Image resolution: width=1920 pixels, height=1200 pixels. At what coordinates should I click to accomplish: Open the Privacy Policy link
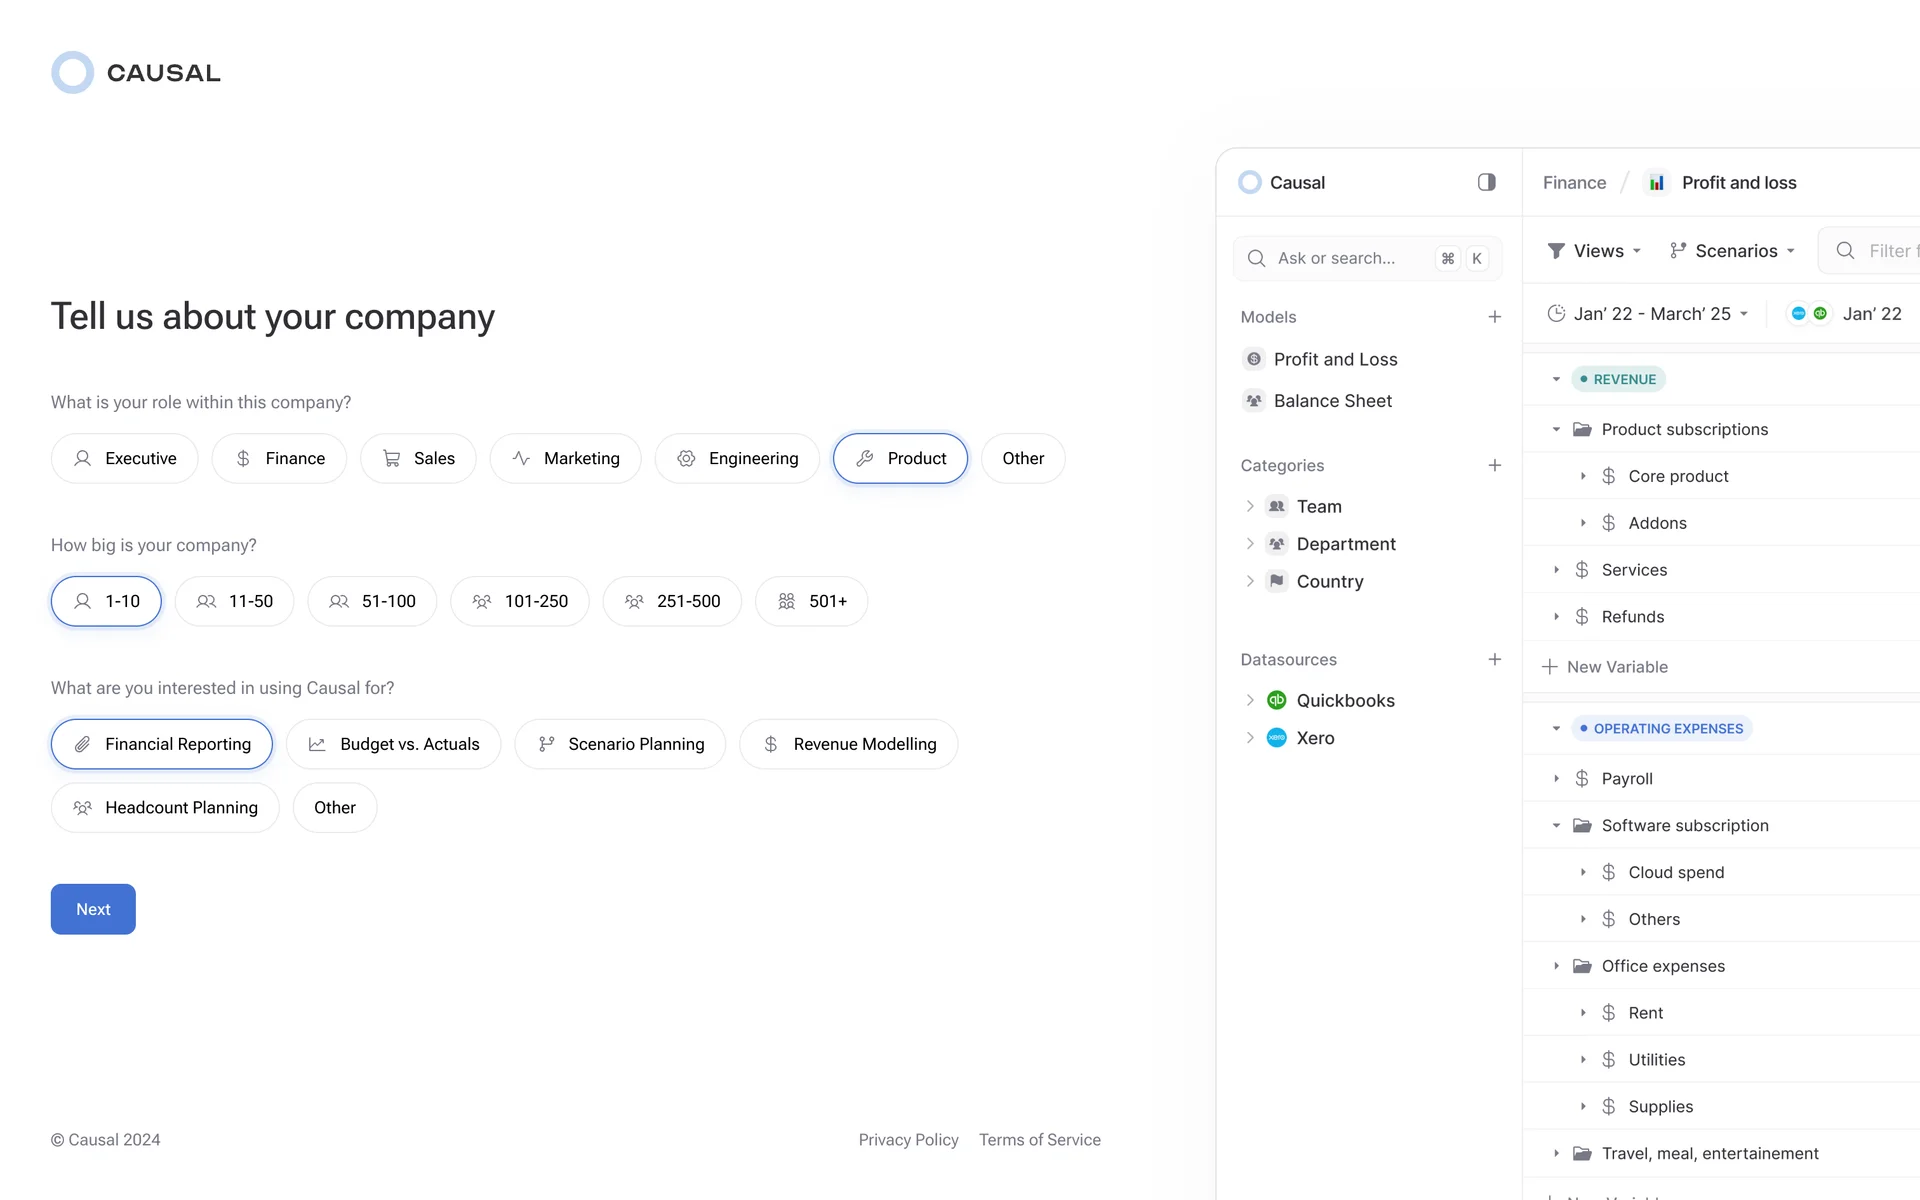click(x=908, y=1140)
